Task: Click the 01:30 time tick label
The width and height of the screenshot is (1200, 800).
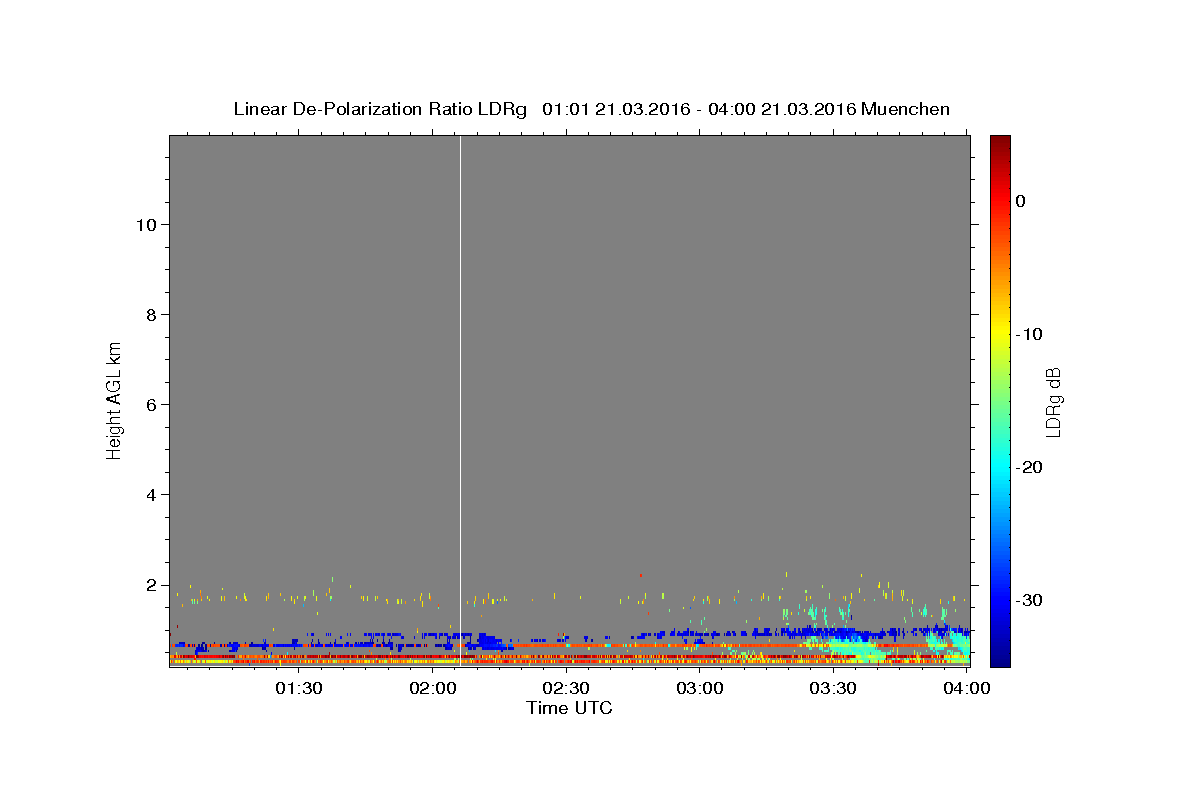Action: pyautogui.click(x=298, y=689)
